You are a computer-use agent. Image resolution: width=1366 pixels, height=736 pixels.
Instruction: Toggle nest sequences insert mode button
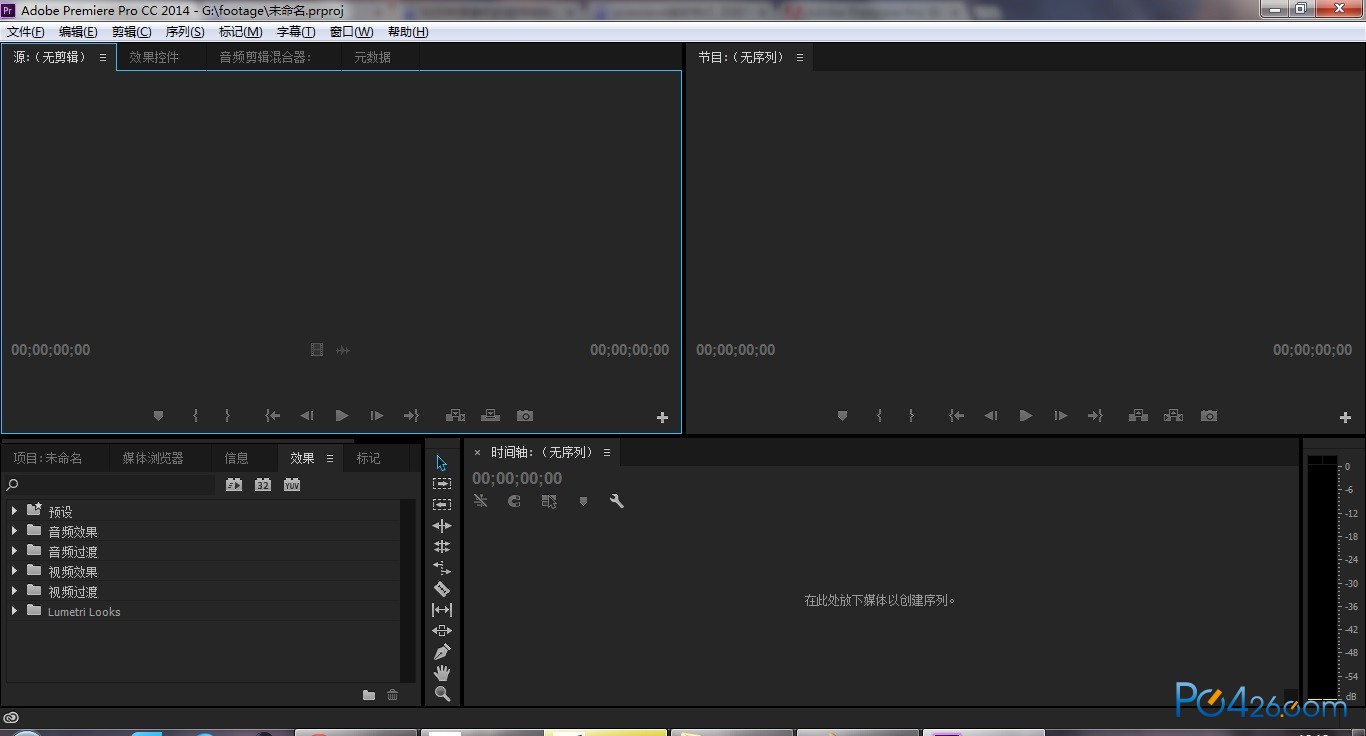click(x=481, y=501)
